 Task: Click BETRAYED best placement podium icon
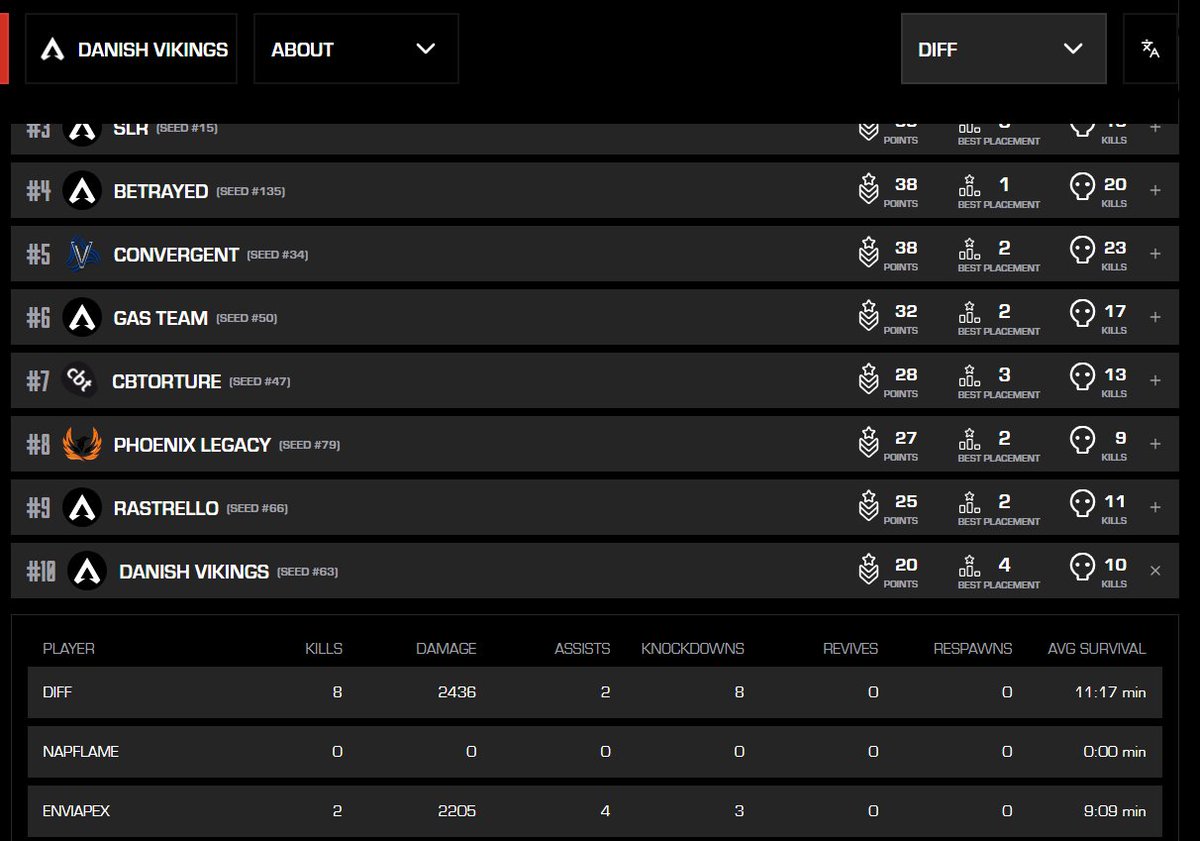[x=969, y=185]
